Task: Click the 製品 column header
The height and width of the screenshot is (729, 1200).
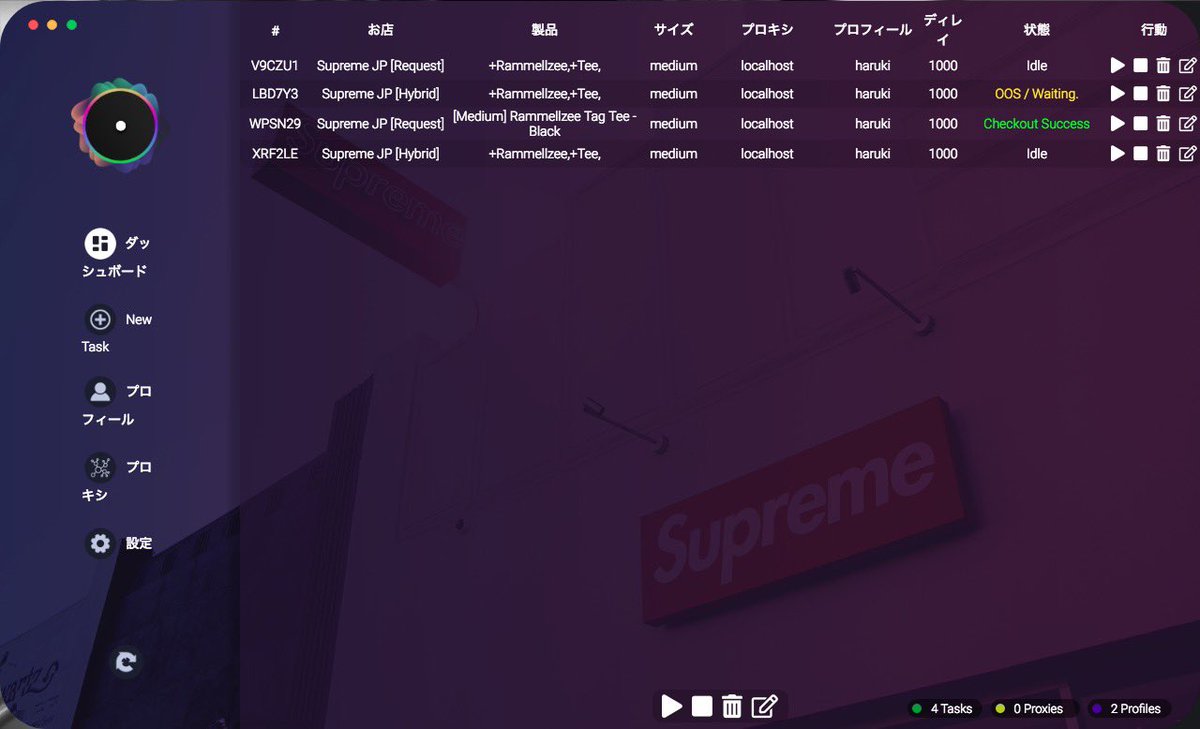Action: (x=545, y=30)
